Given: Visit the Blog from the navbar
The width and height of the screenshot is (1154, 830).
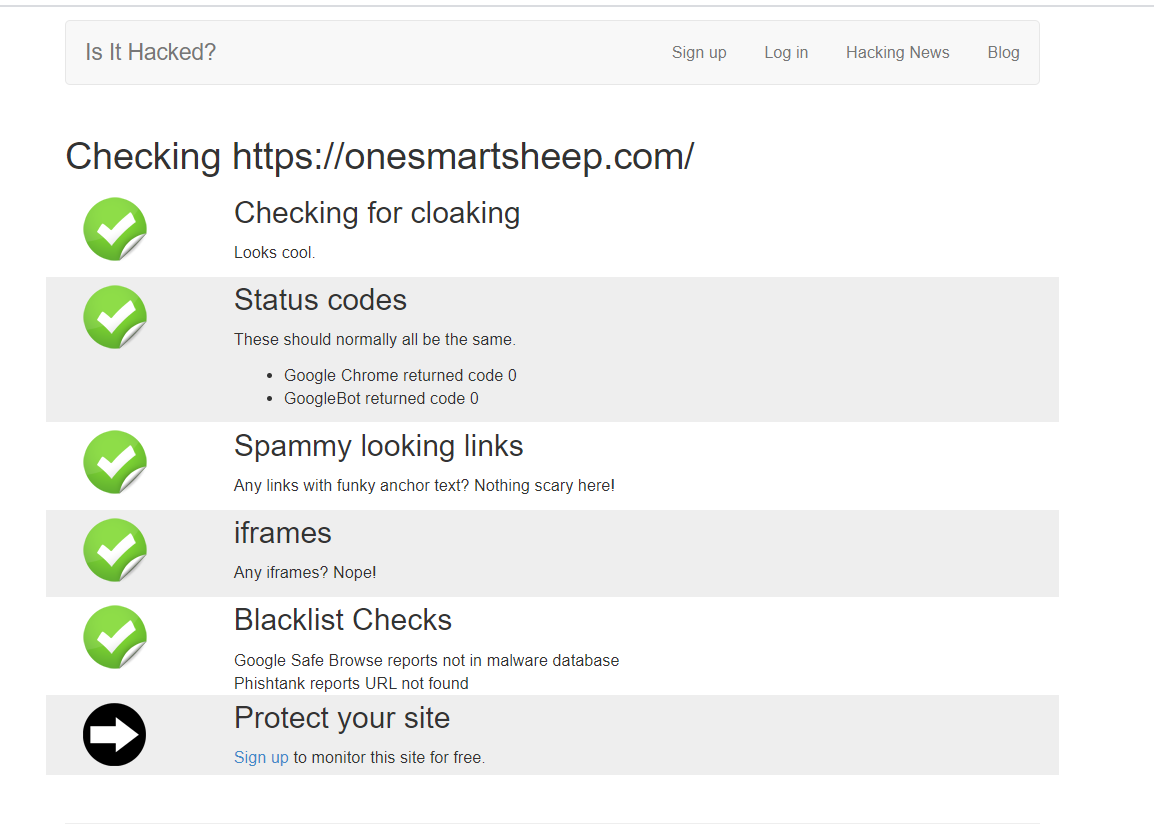Looking at the screenshot, I should click(1003, 52).
